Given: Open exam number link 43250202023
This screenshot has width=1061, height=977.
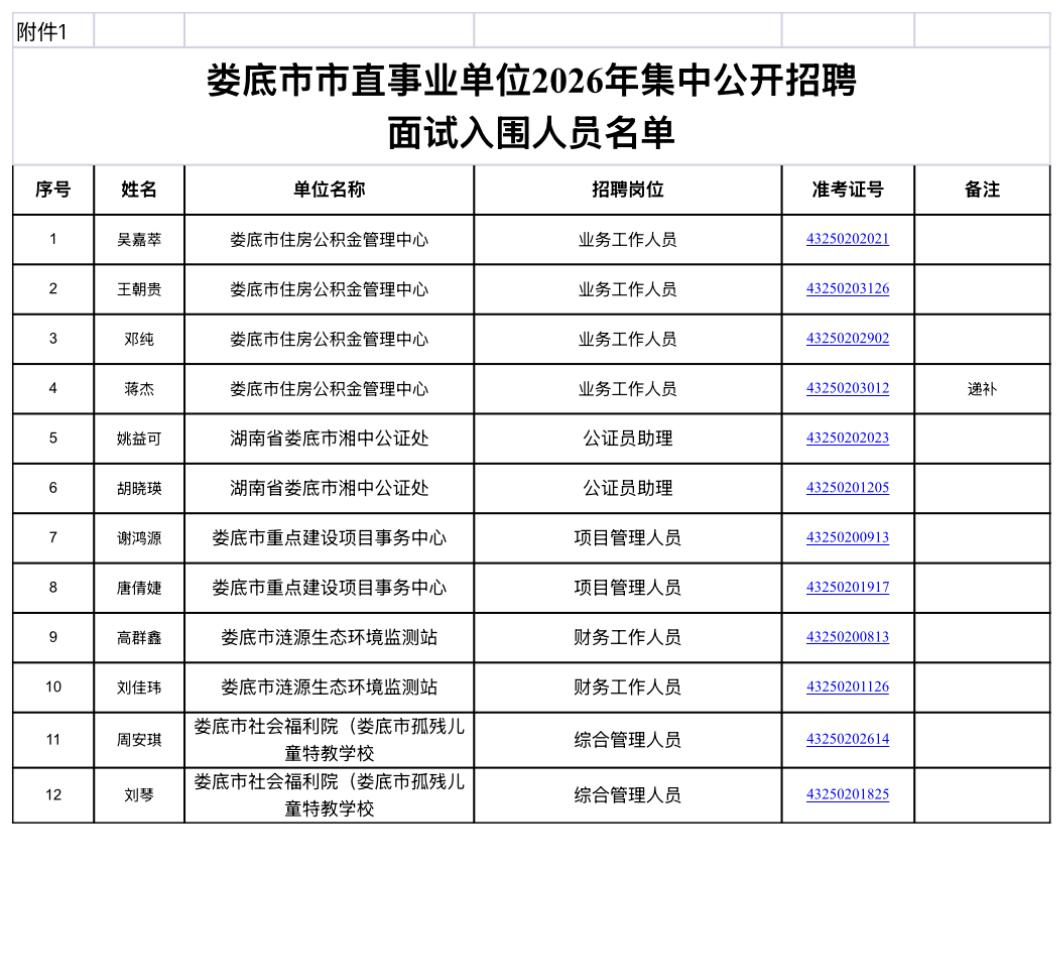Looking at the screenshot, I should click(847, 438).
